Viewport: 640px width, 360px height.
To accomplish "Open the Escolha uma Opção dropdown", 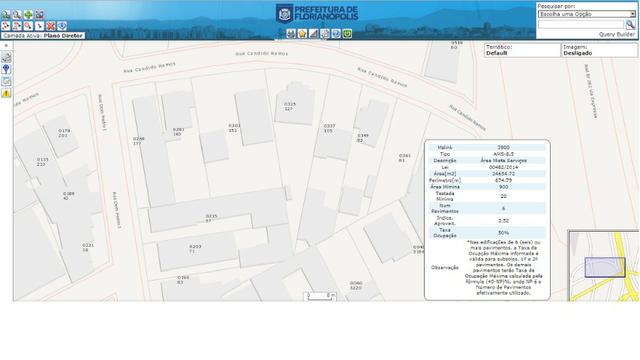I will (587, 14).
